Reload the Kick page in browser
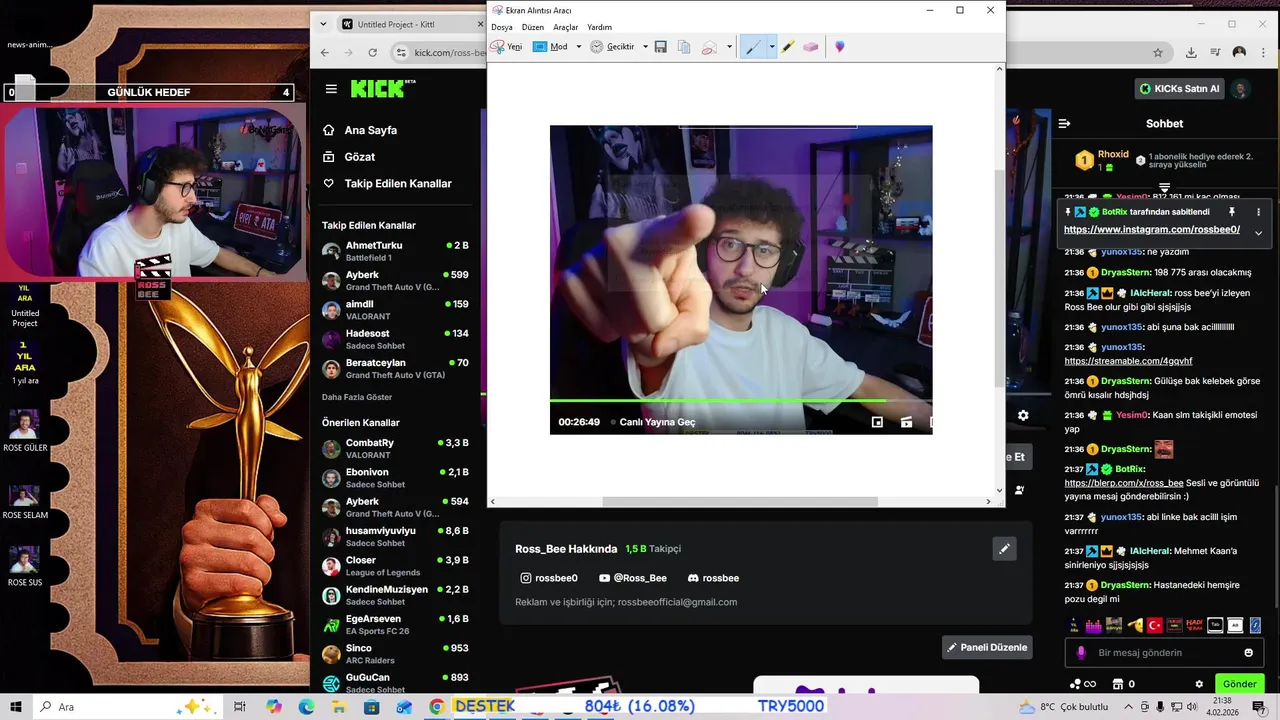 click(x=372, y=53)
